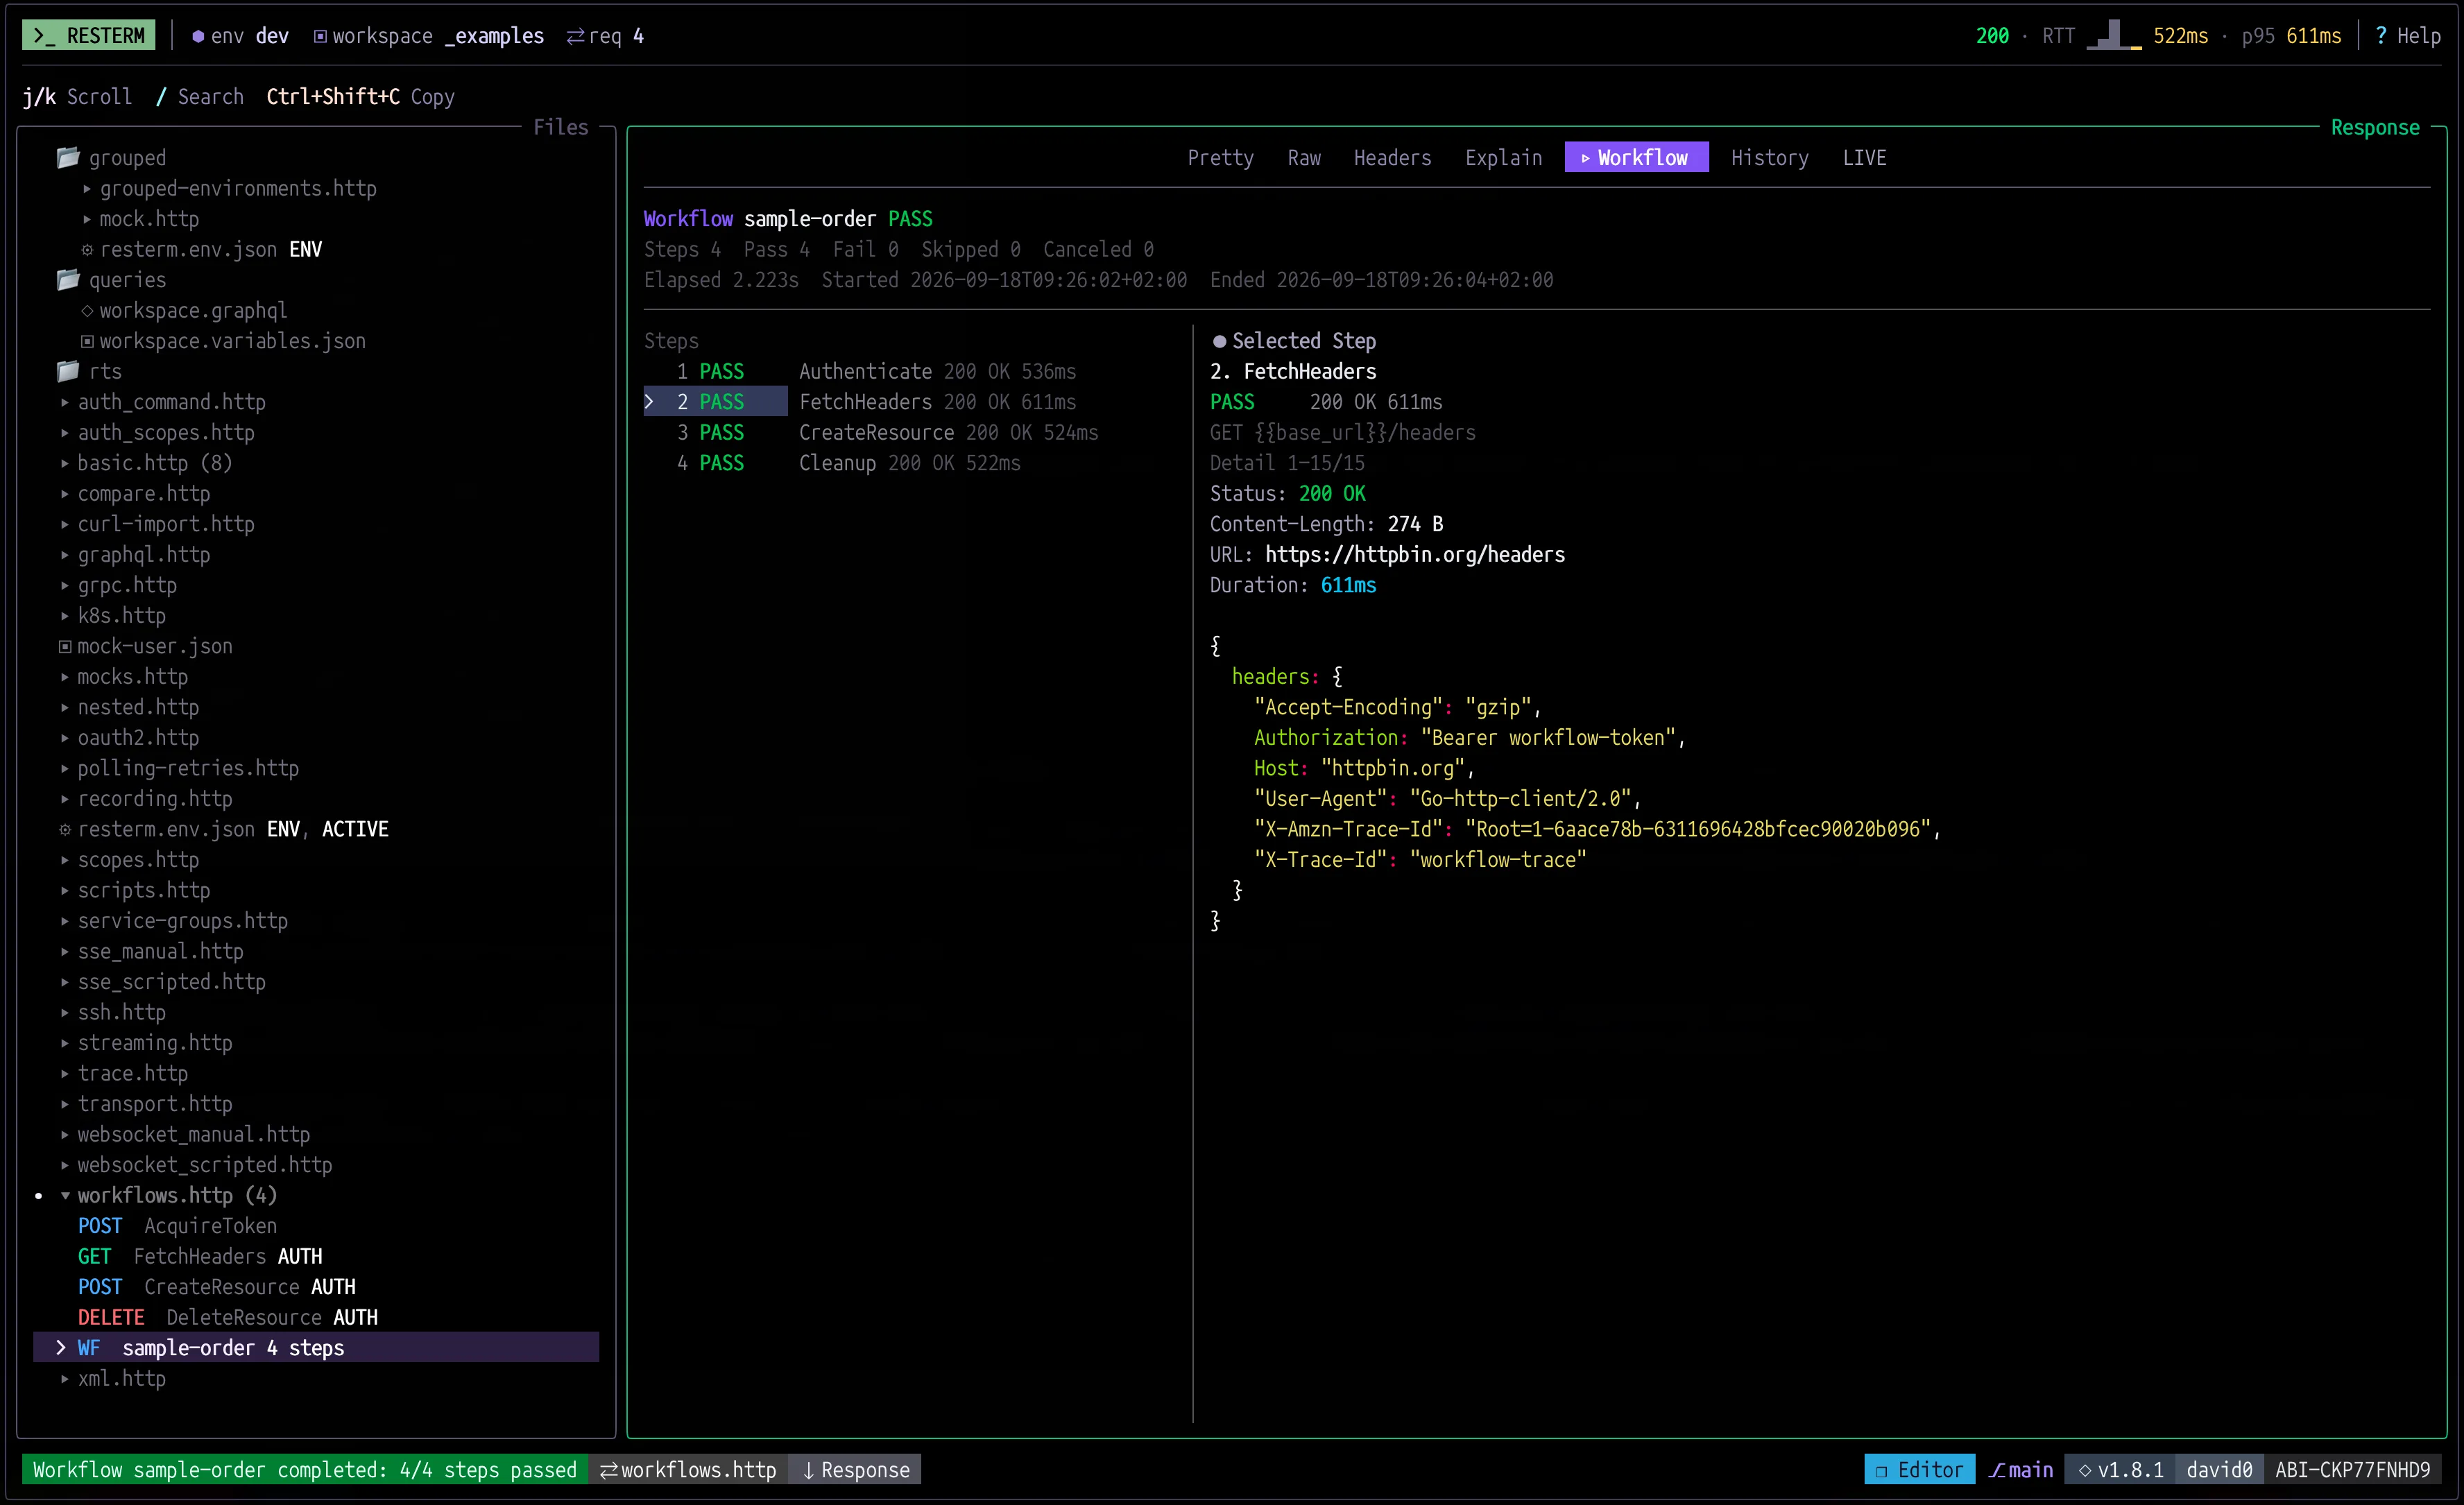The width and height of the screenshot is (2464, 1505).
Task: Click workflow completed status message
Action: coord(305,1469)
